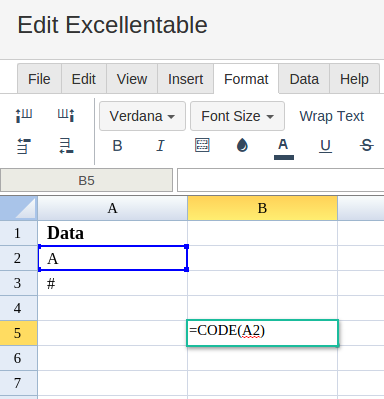Screen dimensions: 384x399
Task: Open the Data tab
Action: pyautogui.click(x=304, y=79)
